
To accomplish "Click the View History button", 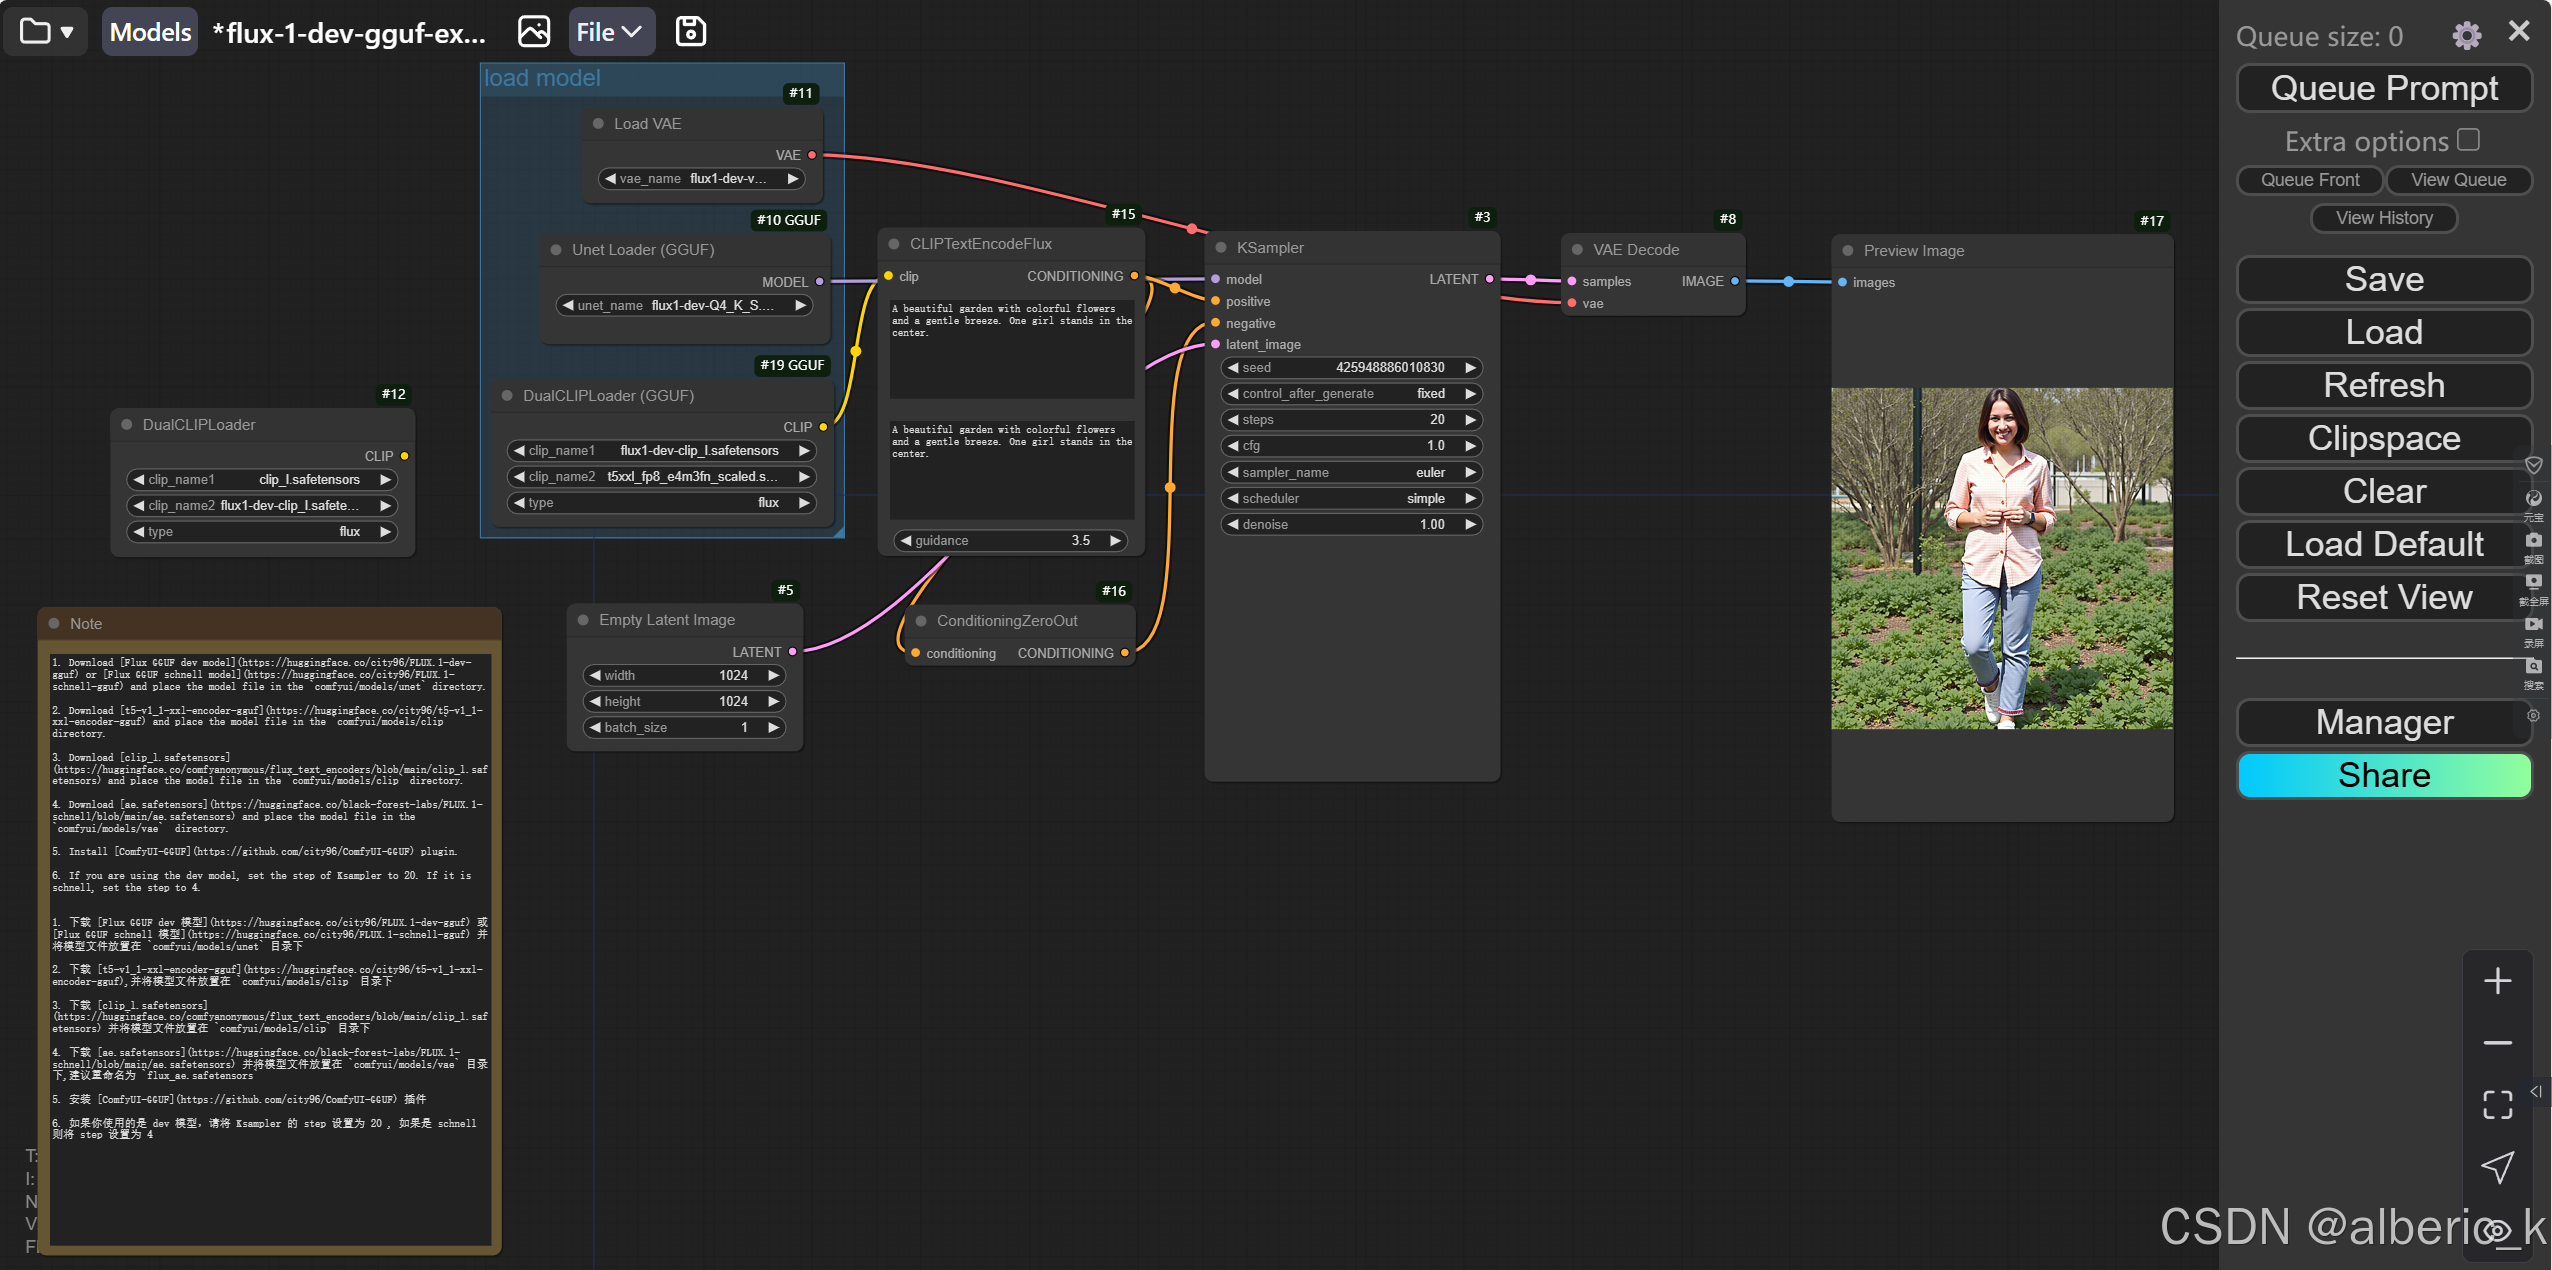I will coord(2383,218).
